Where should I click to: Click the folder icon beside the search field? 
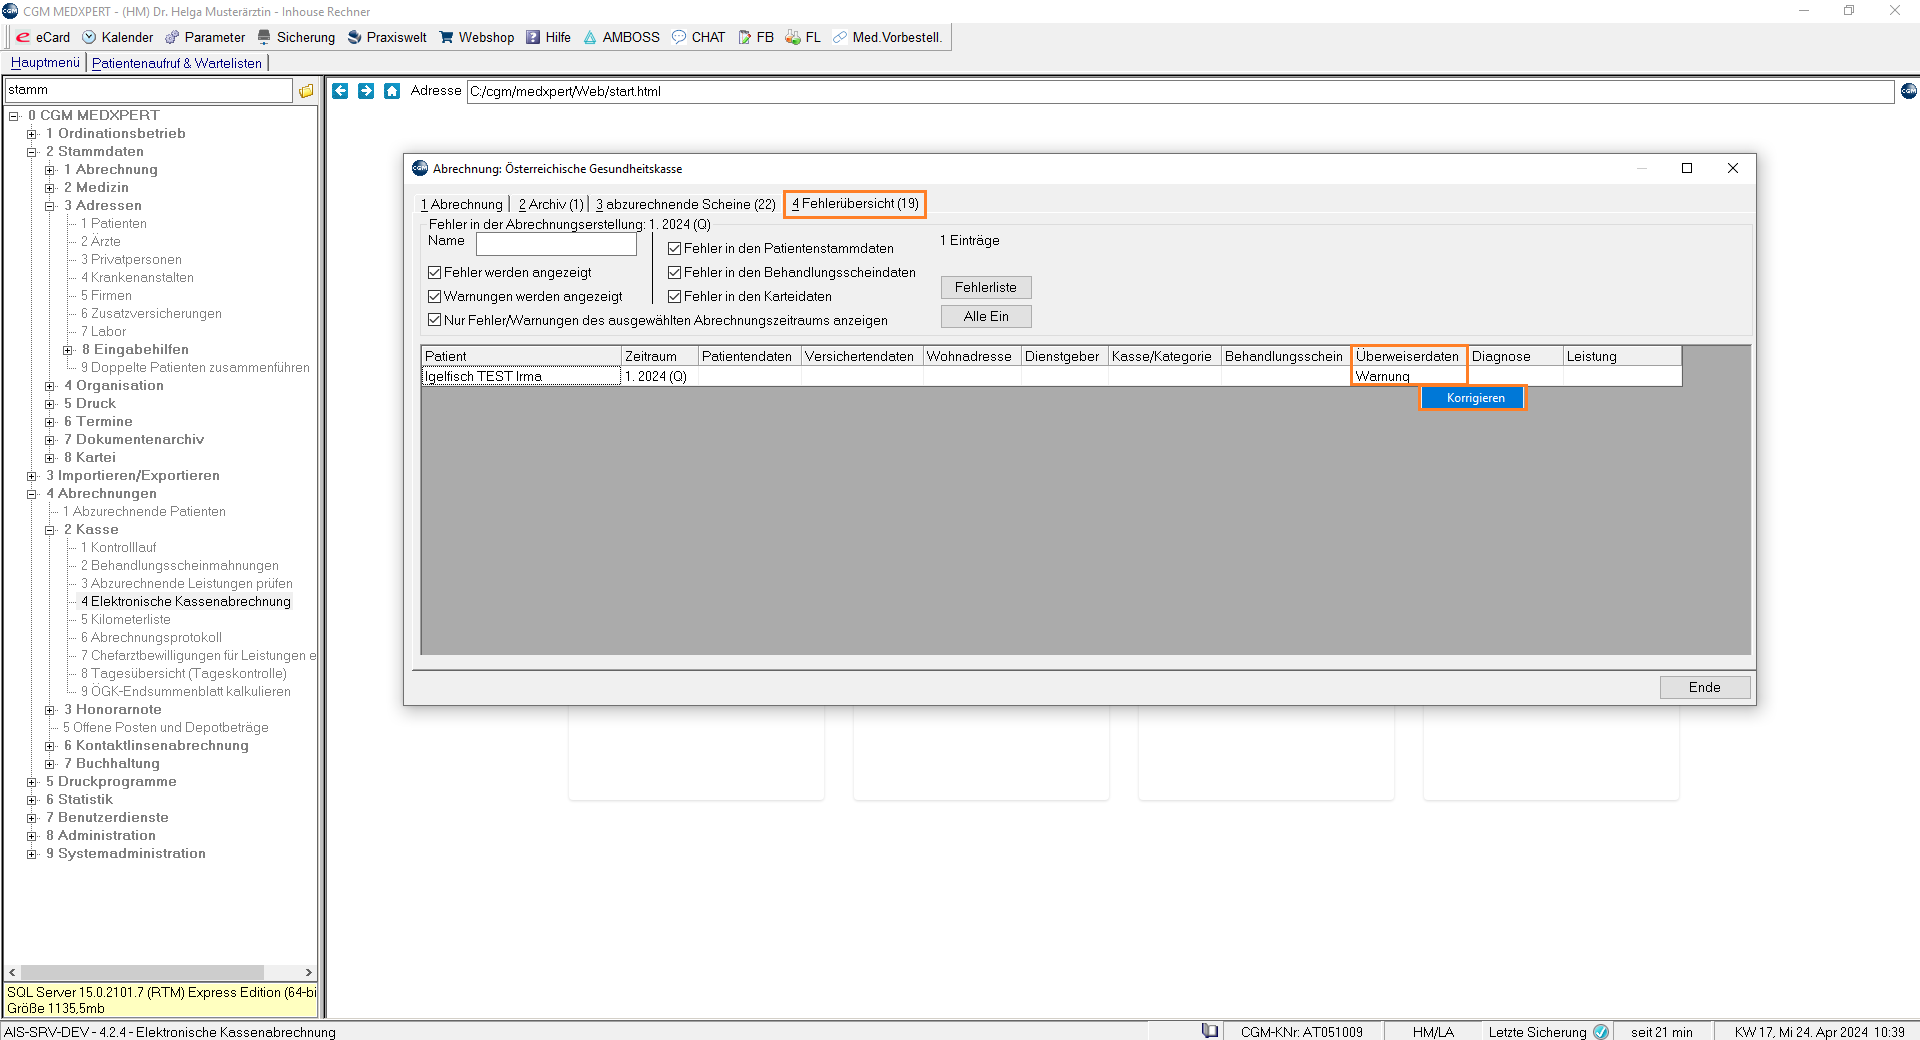[x=306, y=91]
